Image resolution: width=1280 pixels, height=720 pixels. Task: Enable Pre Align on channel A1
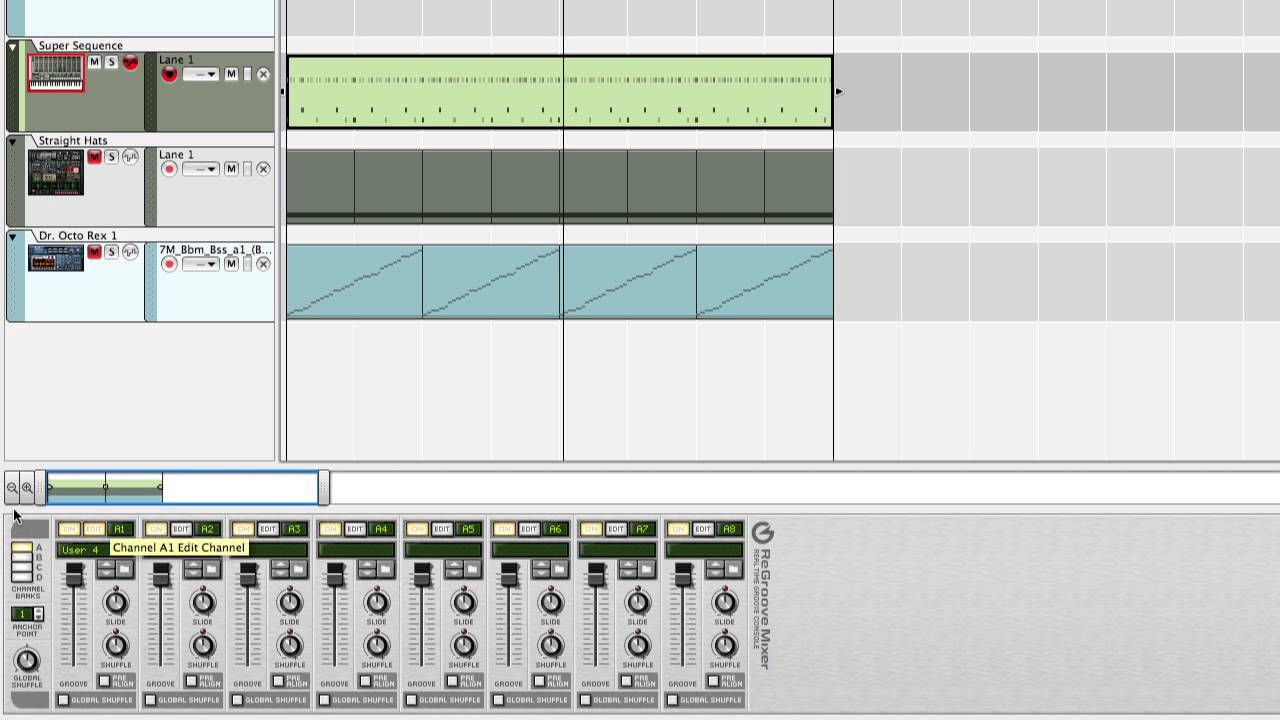coord(104,681)
